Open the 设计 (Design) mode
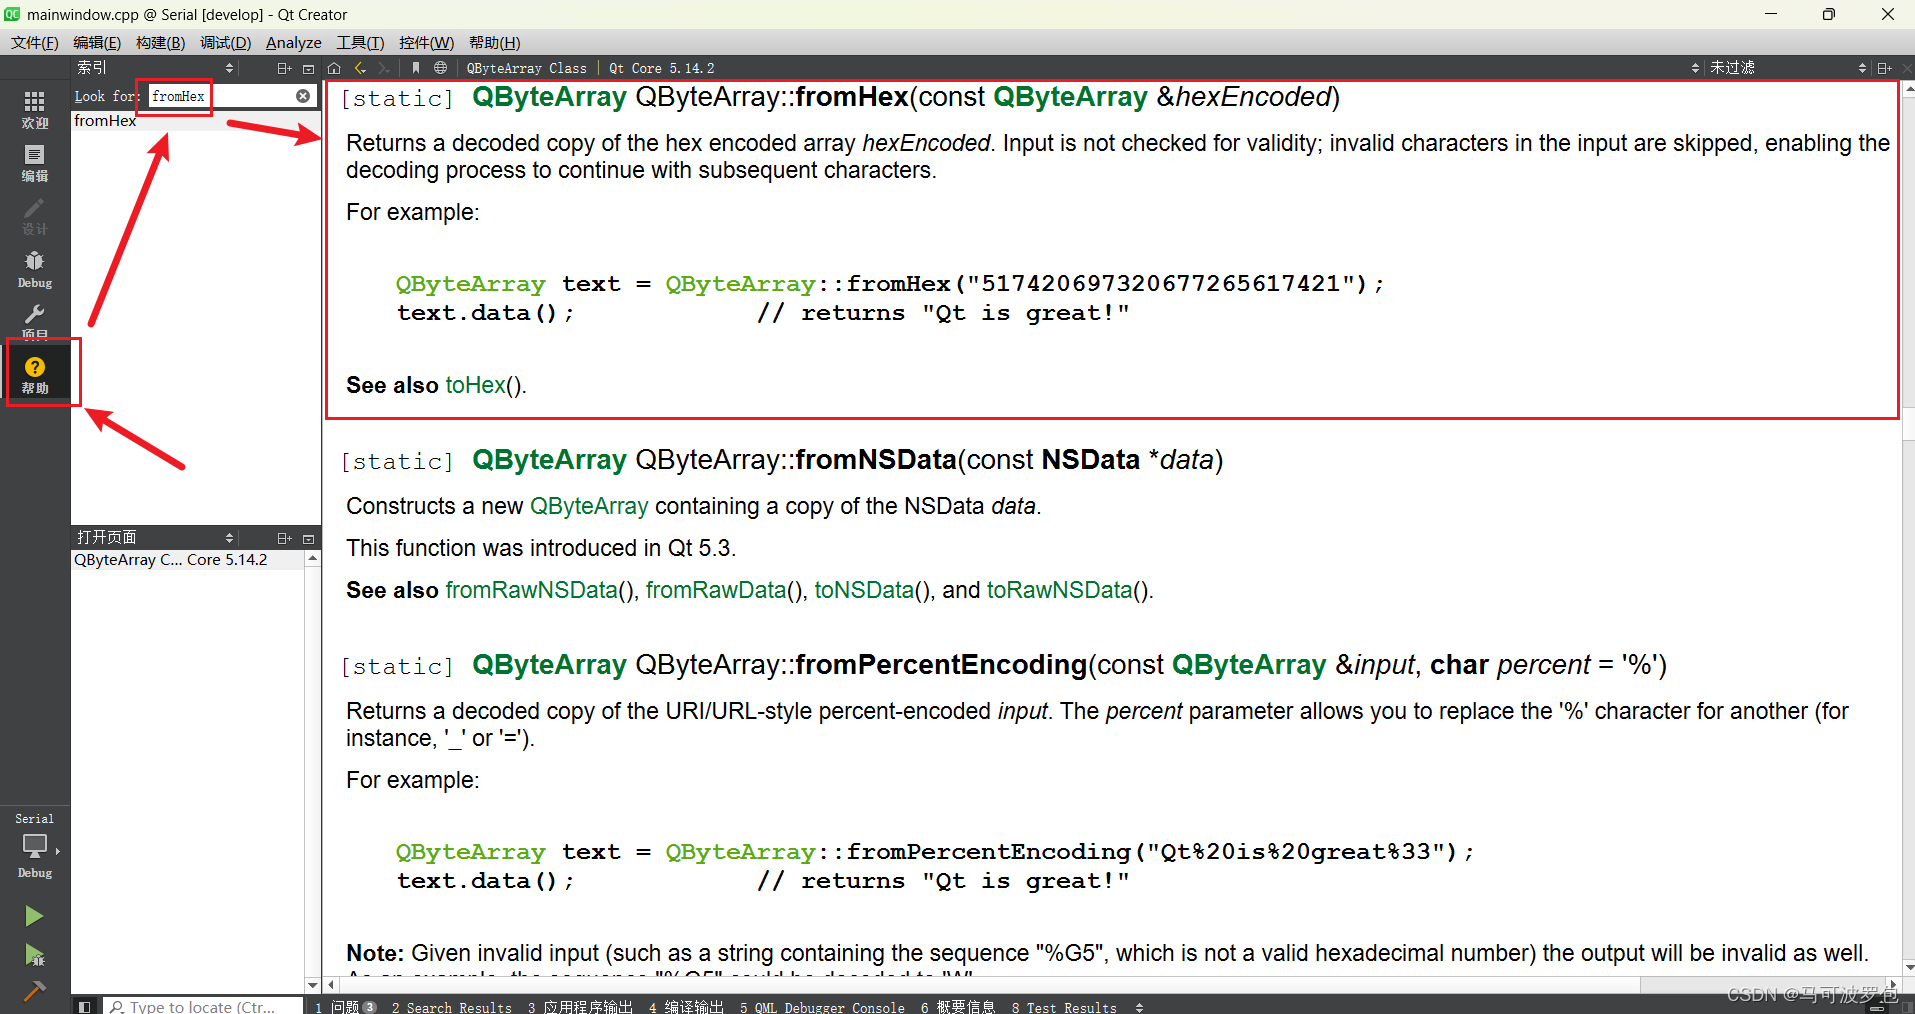1915x1014 pixels. click(35, 216)
